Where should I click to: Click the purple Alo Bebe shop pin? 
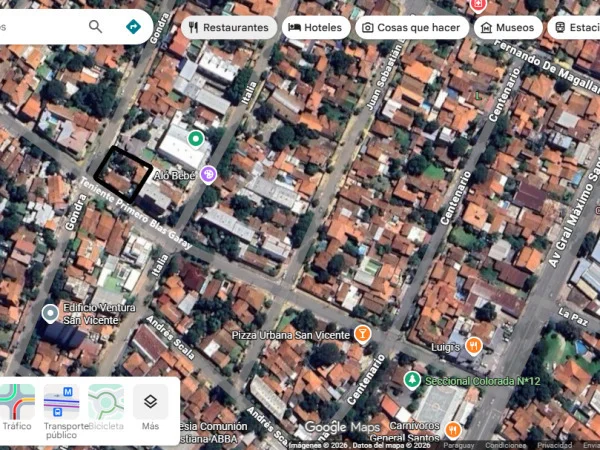(208, 175)
